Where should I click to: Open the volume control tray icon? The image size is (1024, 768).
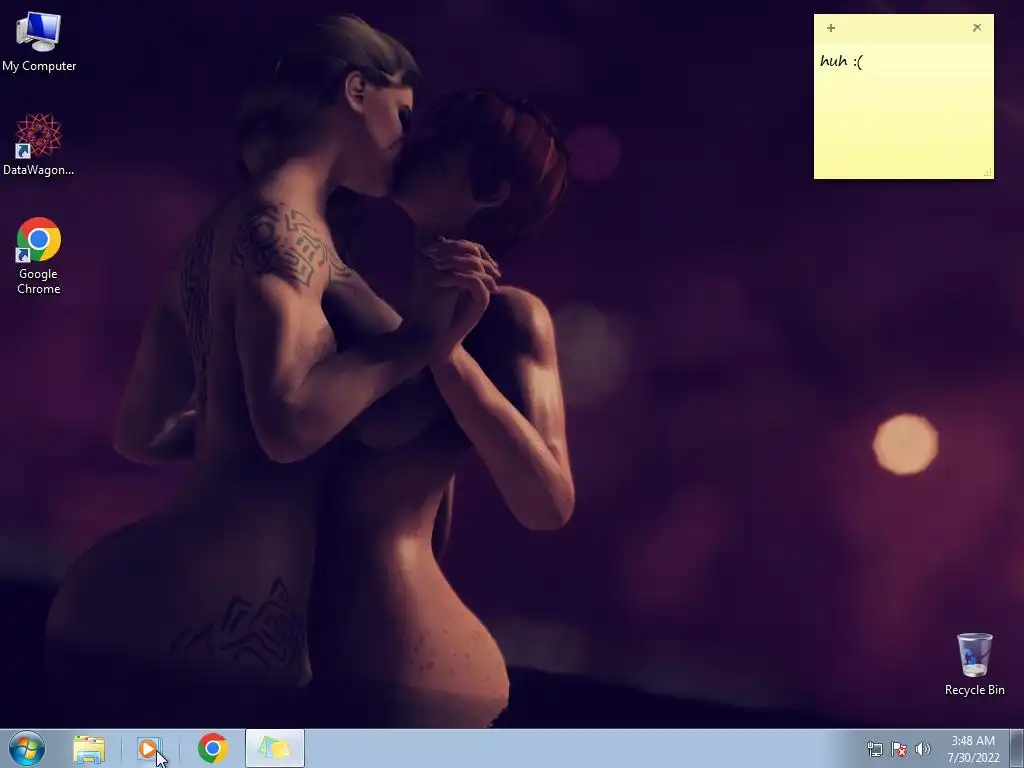pos(923,749)
